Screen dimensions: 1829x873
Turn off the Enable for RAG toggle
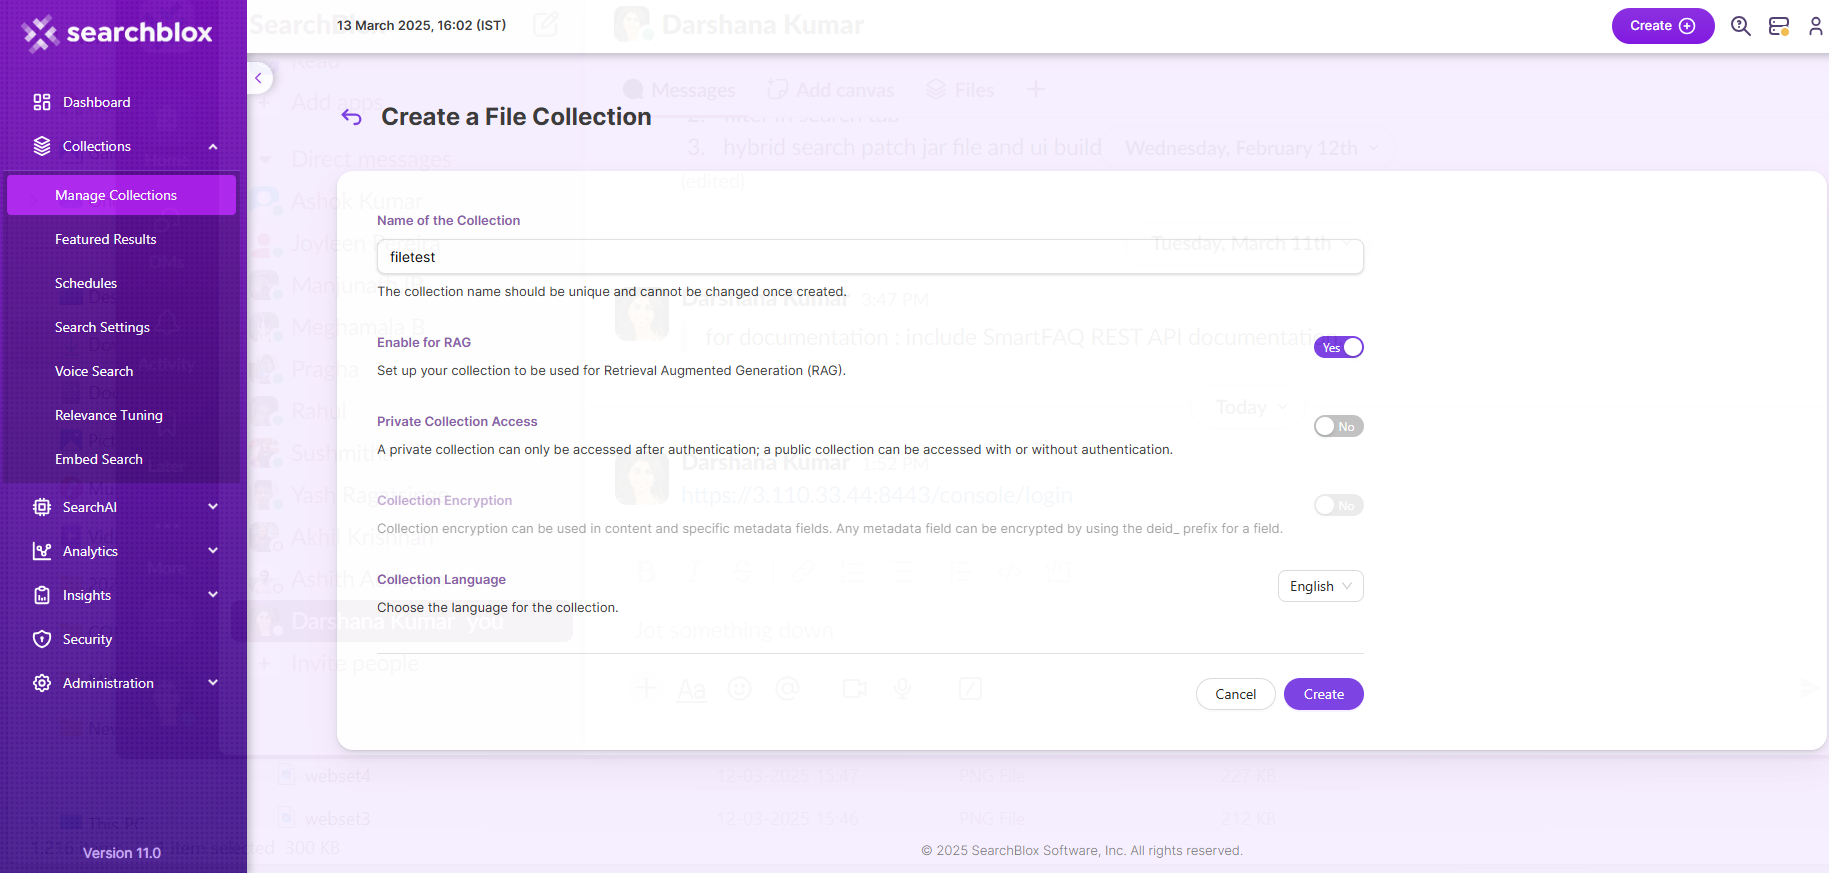(1339, 347)
